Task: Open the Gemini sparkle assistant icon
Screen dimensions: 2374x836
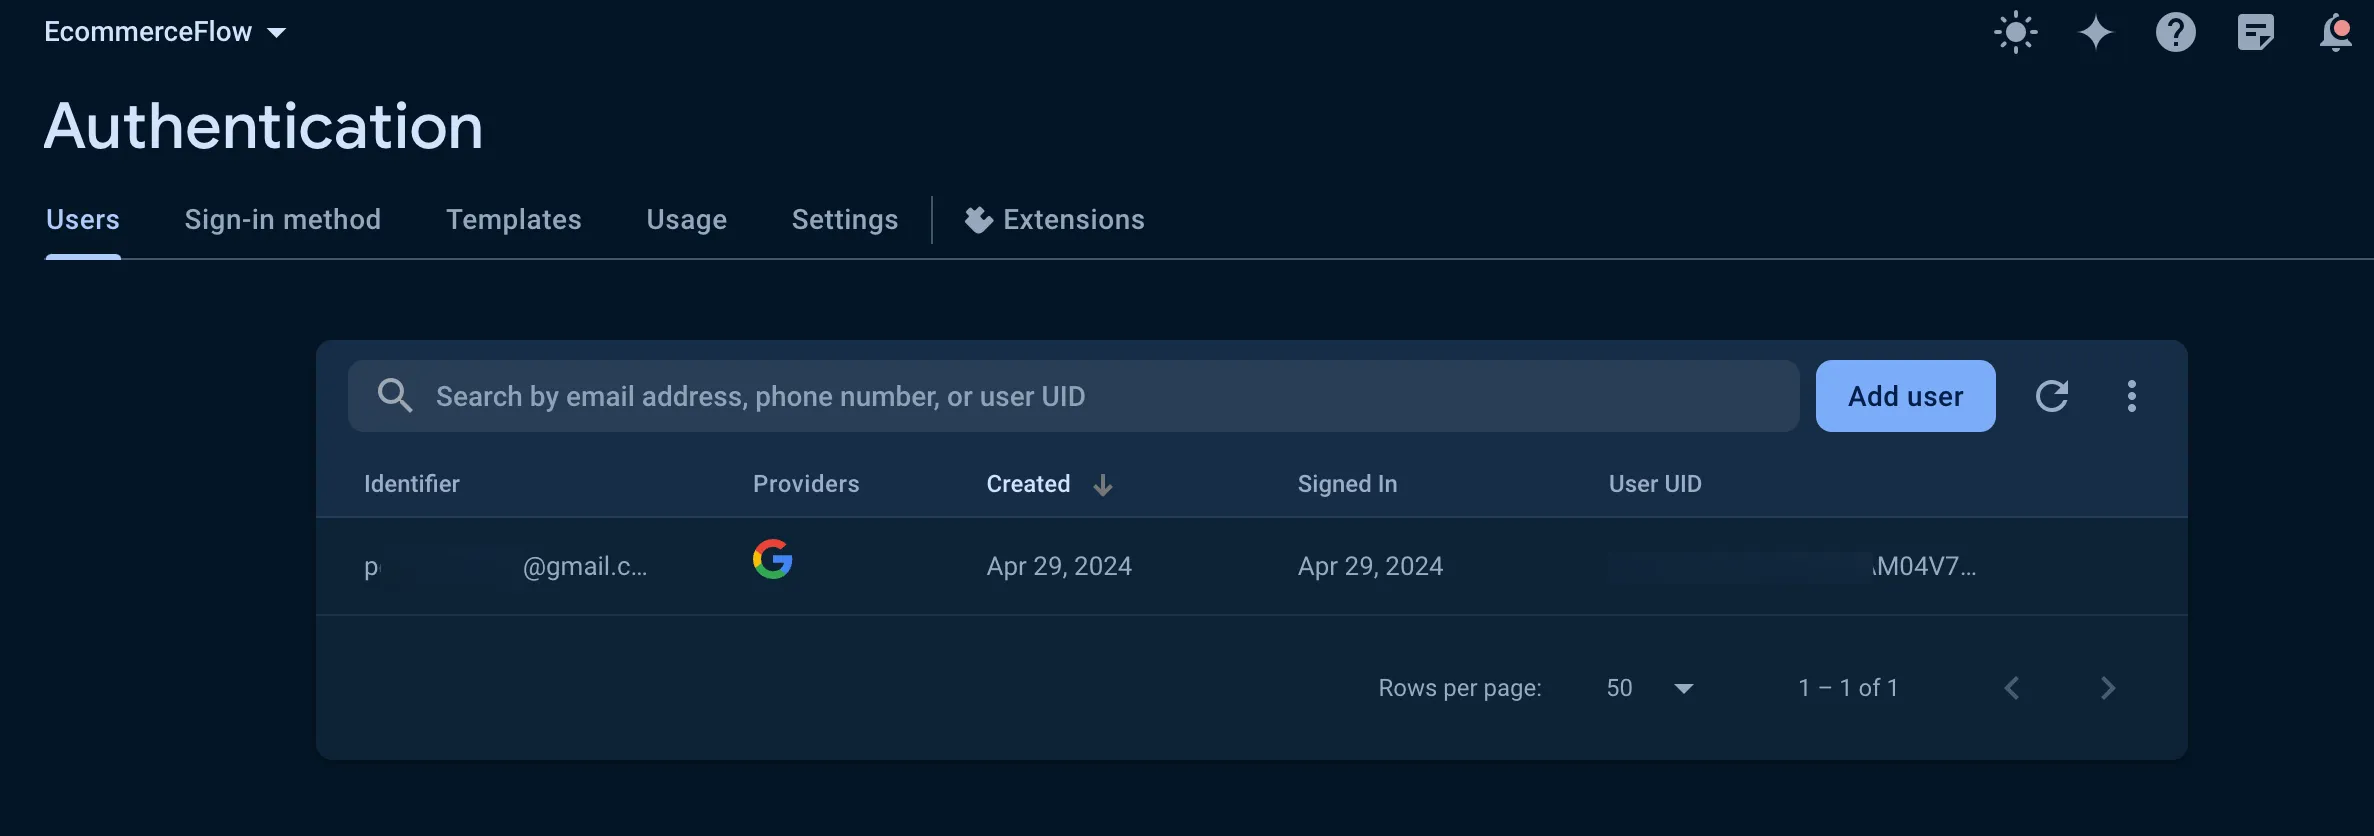Action: click(2095, 33)
